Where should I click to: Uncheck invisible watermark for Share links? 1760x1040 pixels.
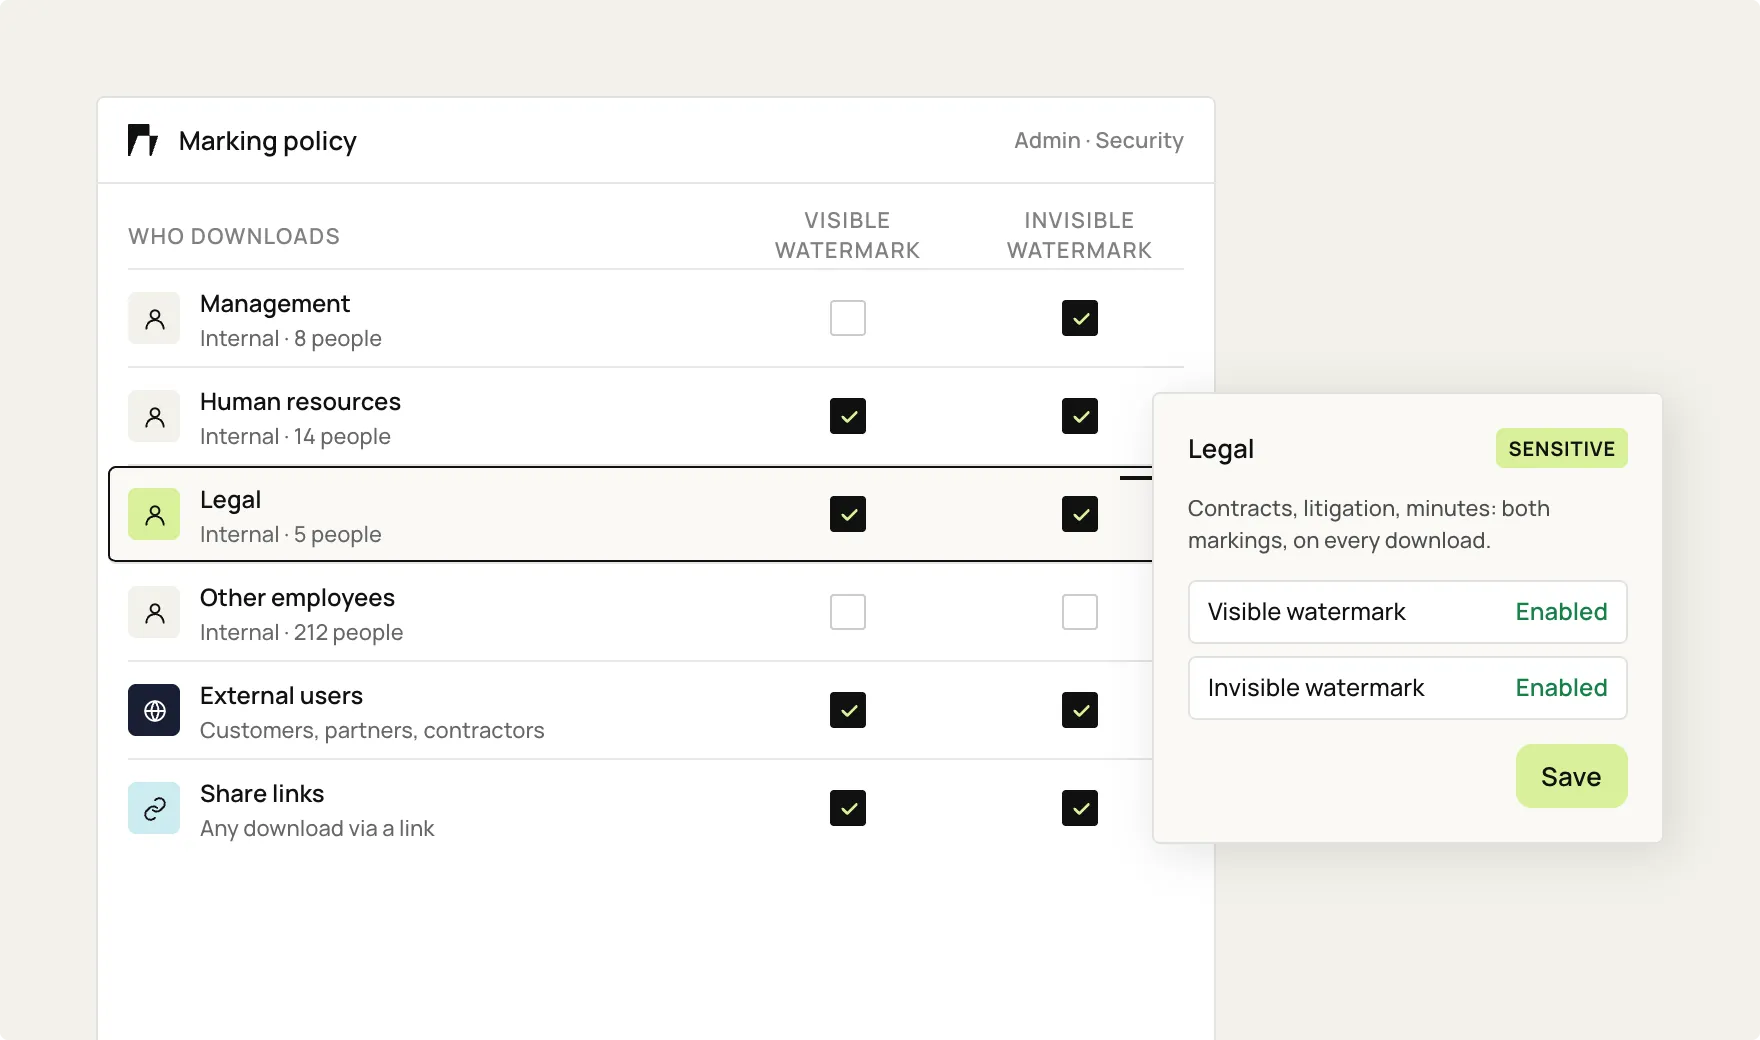click(1080, 808)
